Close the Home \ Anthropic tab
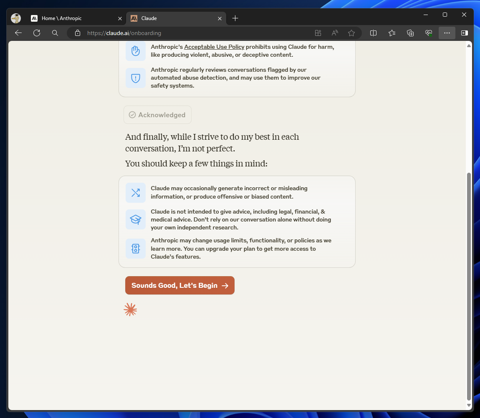The image size is (480, 418). 120,19
